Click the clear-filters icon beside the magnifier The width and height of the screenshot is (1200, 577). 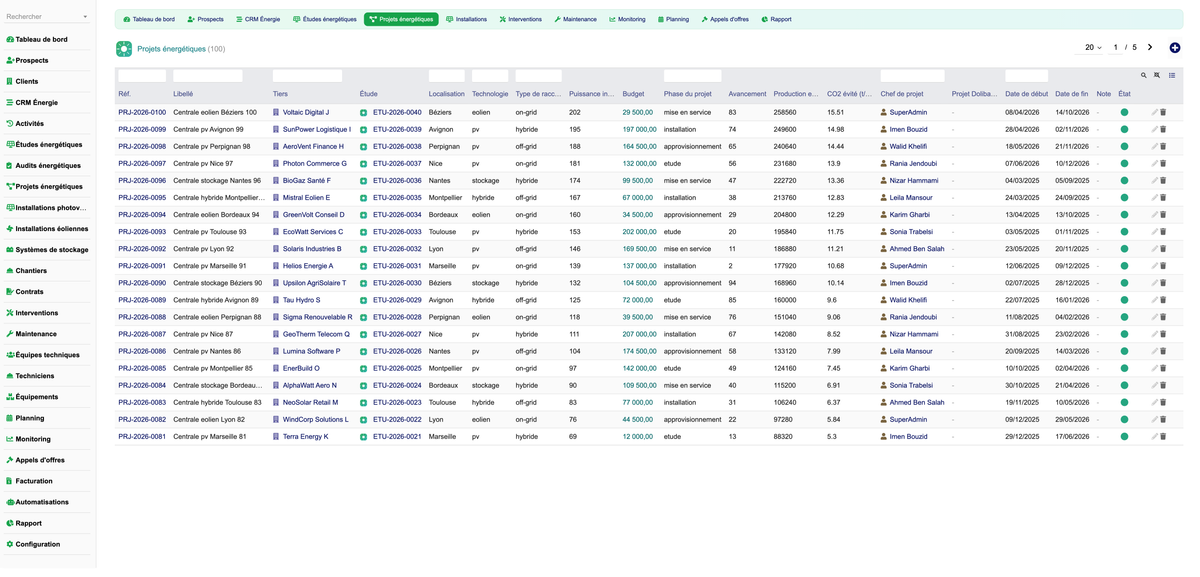tap(1157, 75)
